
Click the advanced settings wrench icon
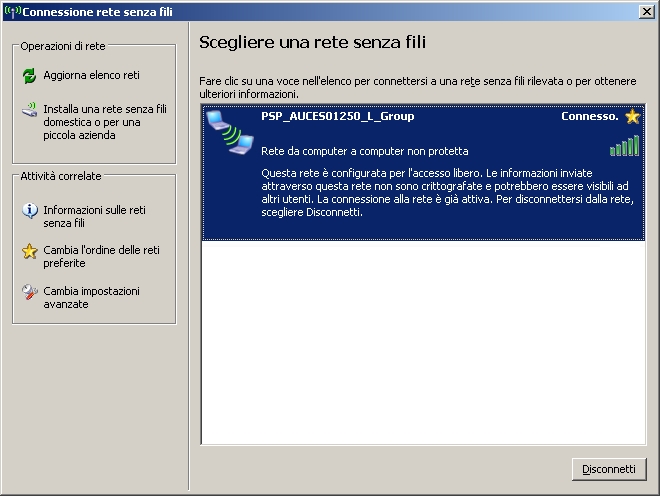pos(29,292)
